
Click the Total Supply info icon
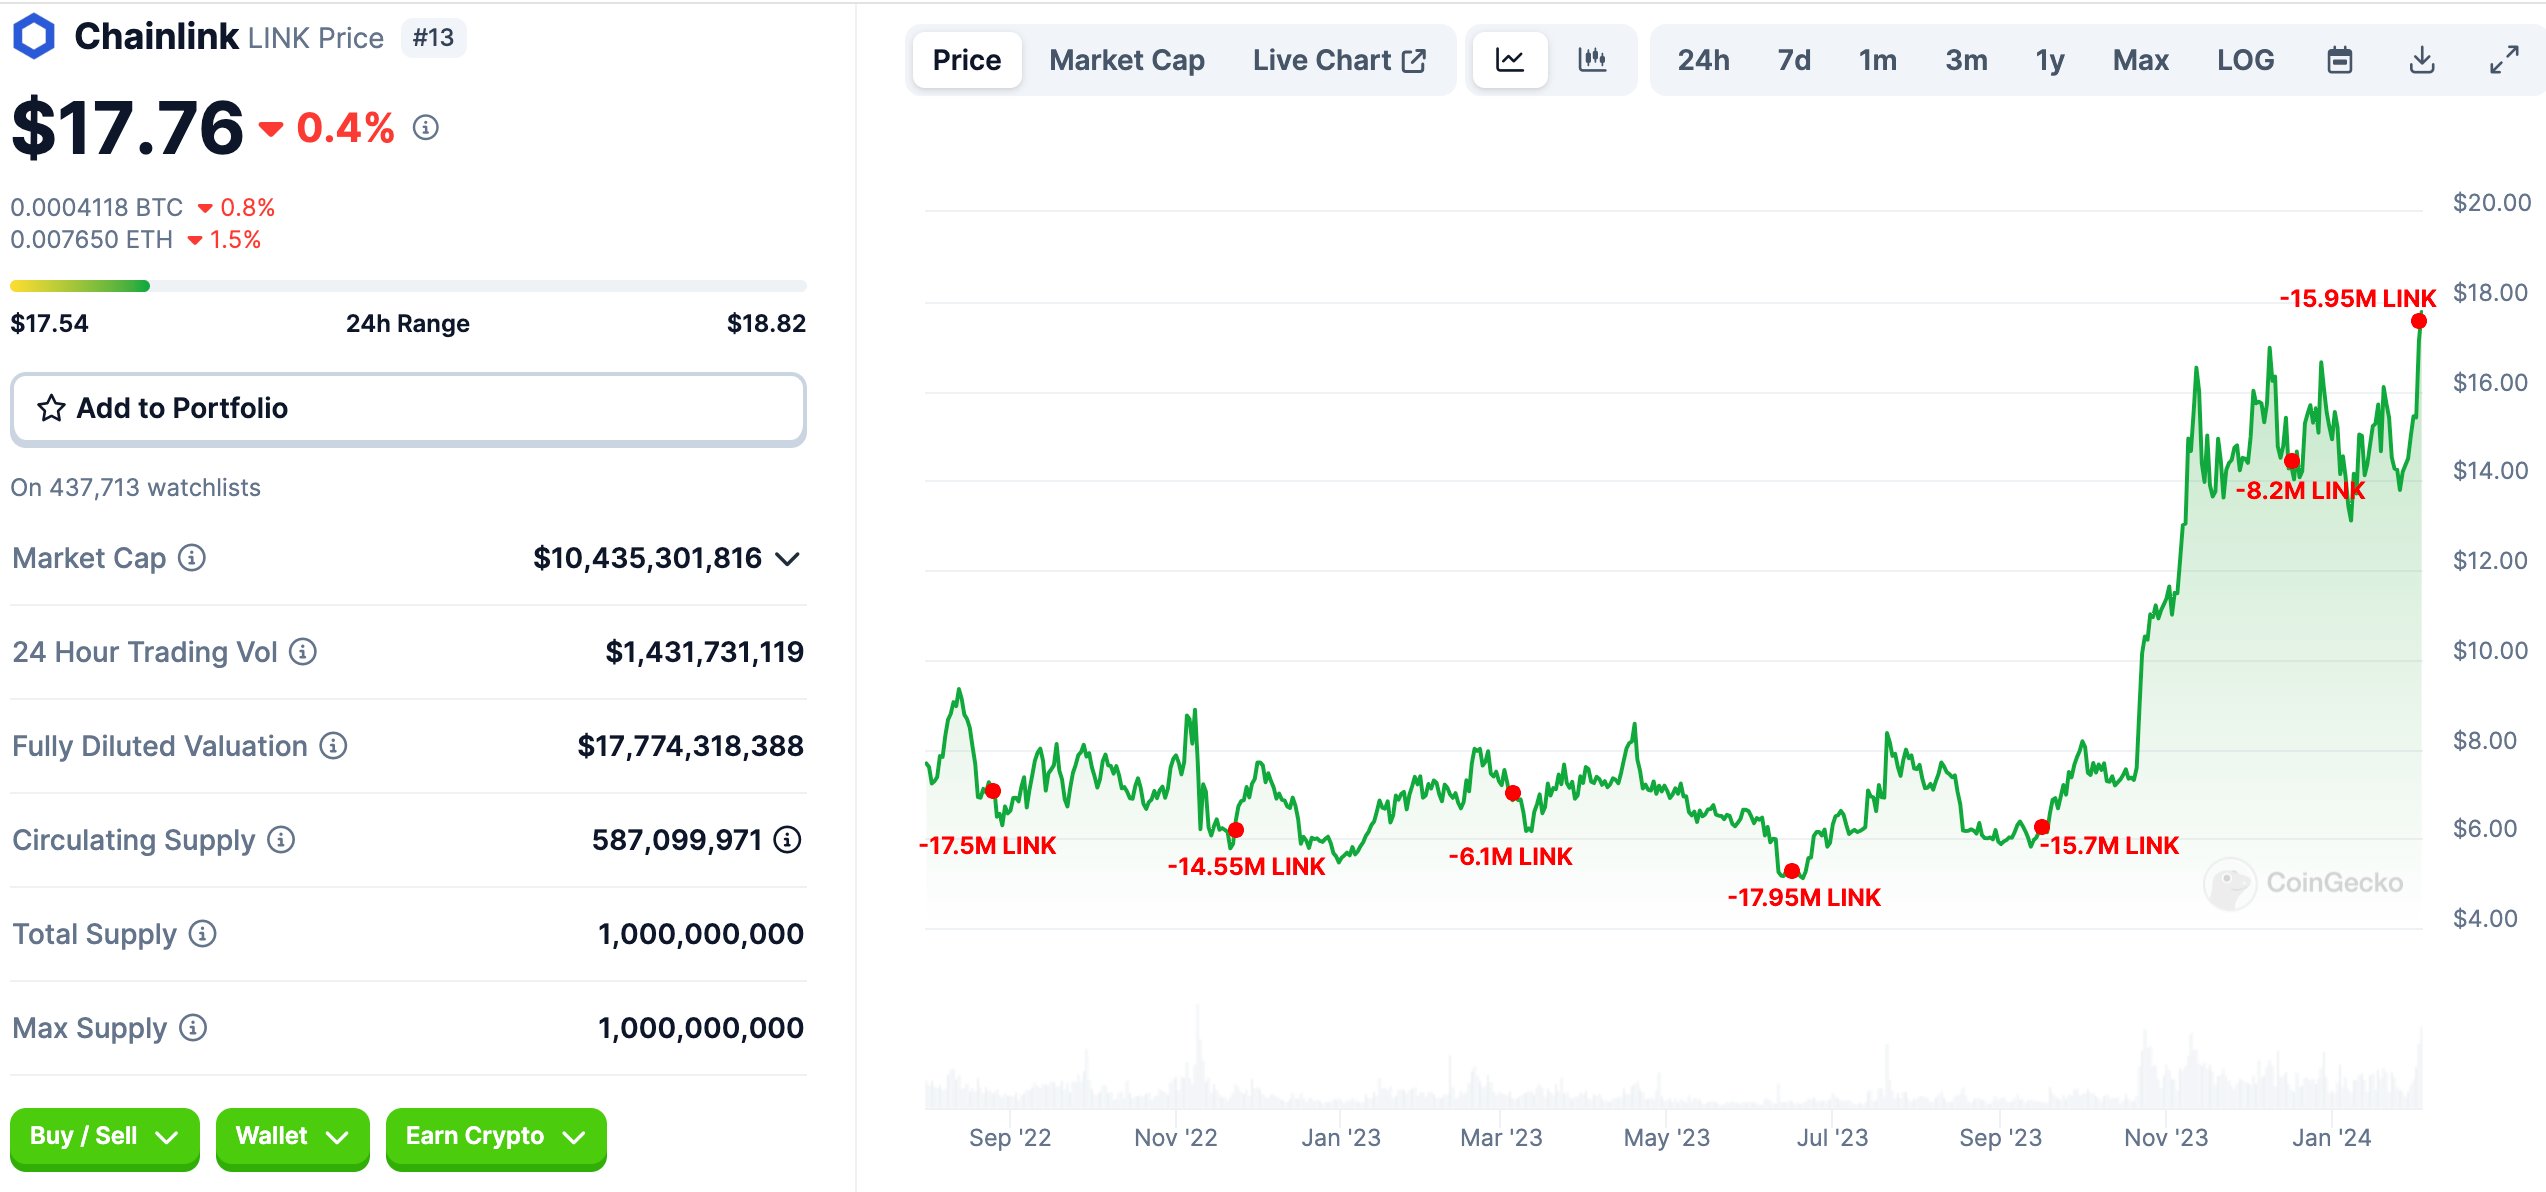tap(203, 934)
